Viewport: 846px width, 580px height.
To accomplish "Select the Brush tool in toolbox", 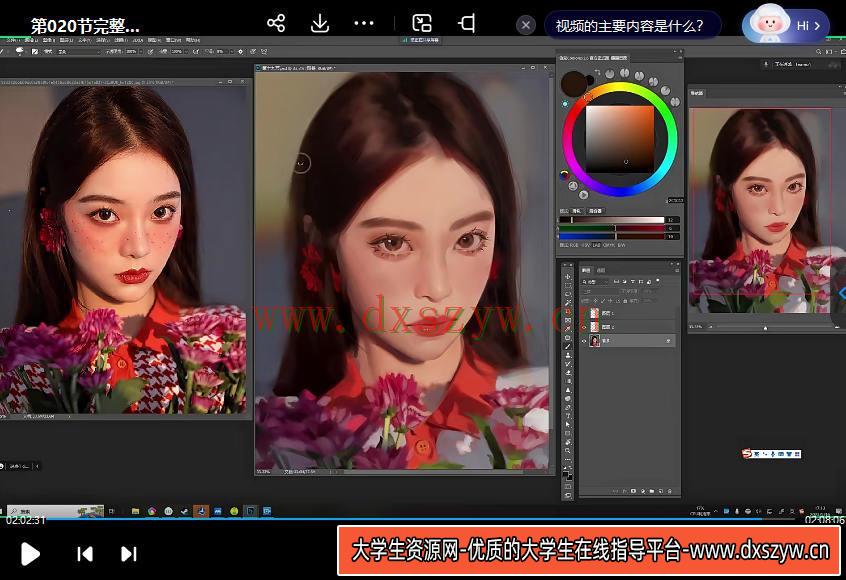I will coord(568,346).
